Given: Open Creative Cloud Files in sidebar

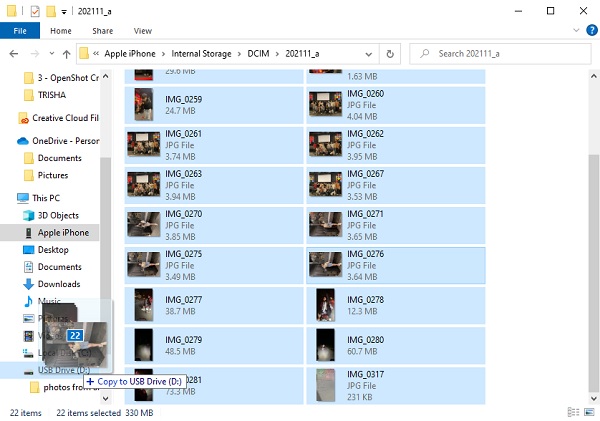Looking at the screenshot, I should coord(59,118).
